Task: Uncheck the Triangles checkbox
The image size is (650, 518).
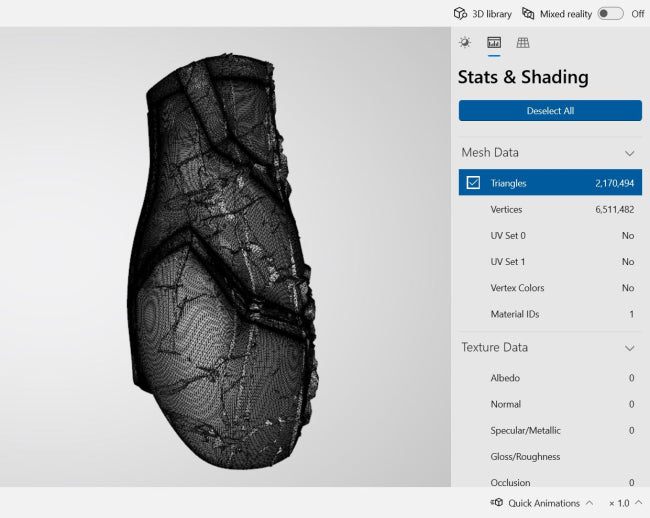Action: tap(473, 182)
